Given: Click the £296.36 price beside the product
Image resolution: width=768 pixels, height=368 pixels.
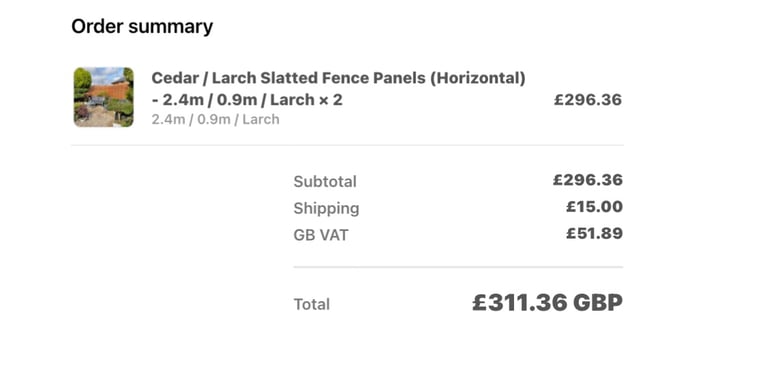Looking at the screenshot, I should click(x=588, y=100).
